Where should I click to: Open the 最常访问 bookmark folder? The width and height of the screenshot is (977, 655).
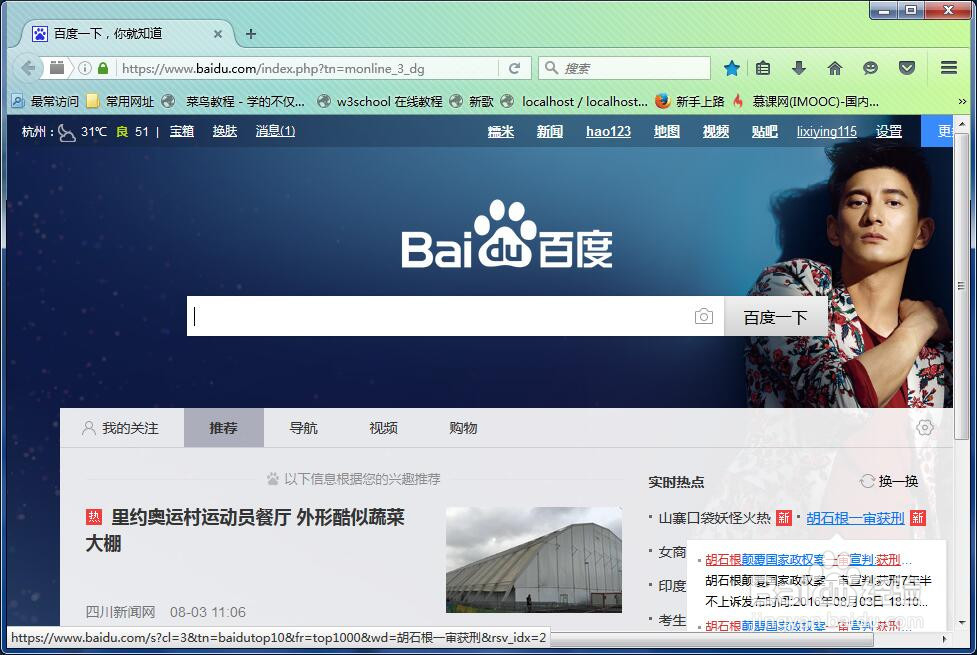[x=45, y=102]
